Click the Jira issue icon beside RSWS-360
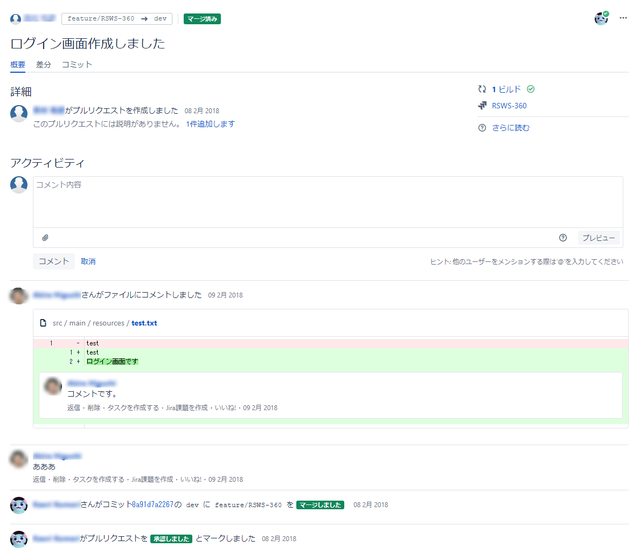640x554 pixels. coord(482,105)
